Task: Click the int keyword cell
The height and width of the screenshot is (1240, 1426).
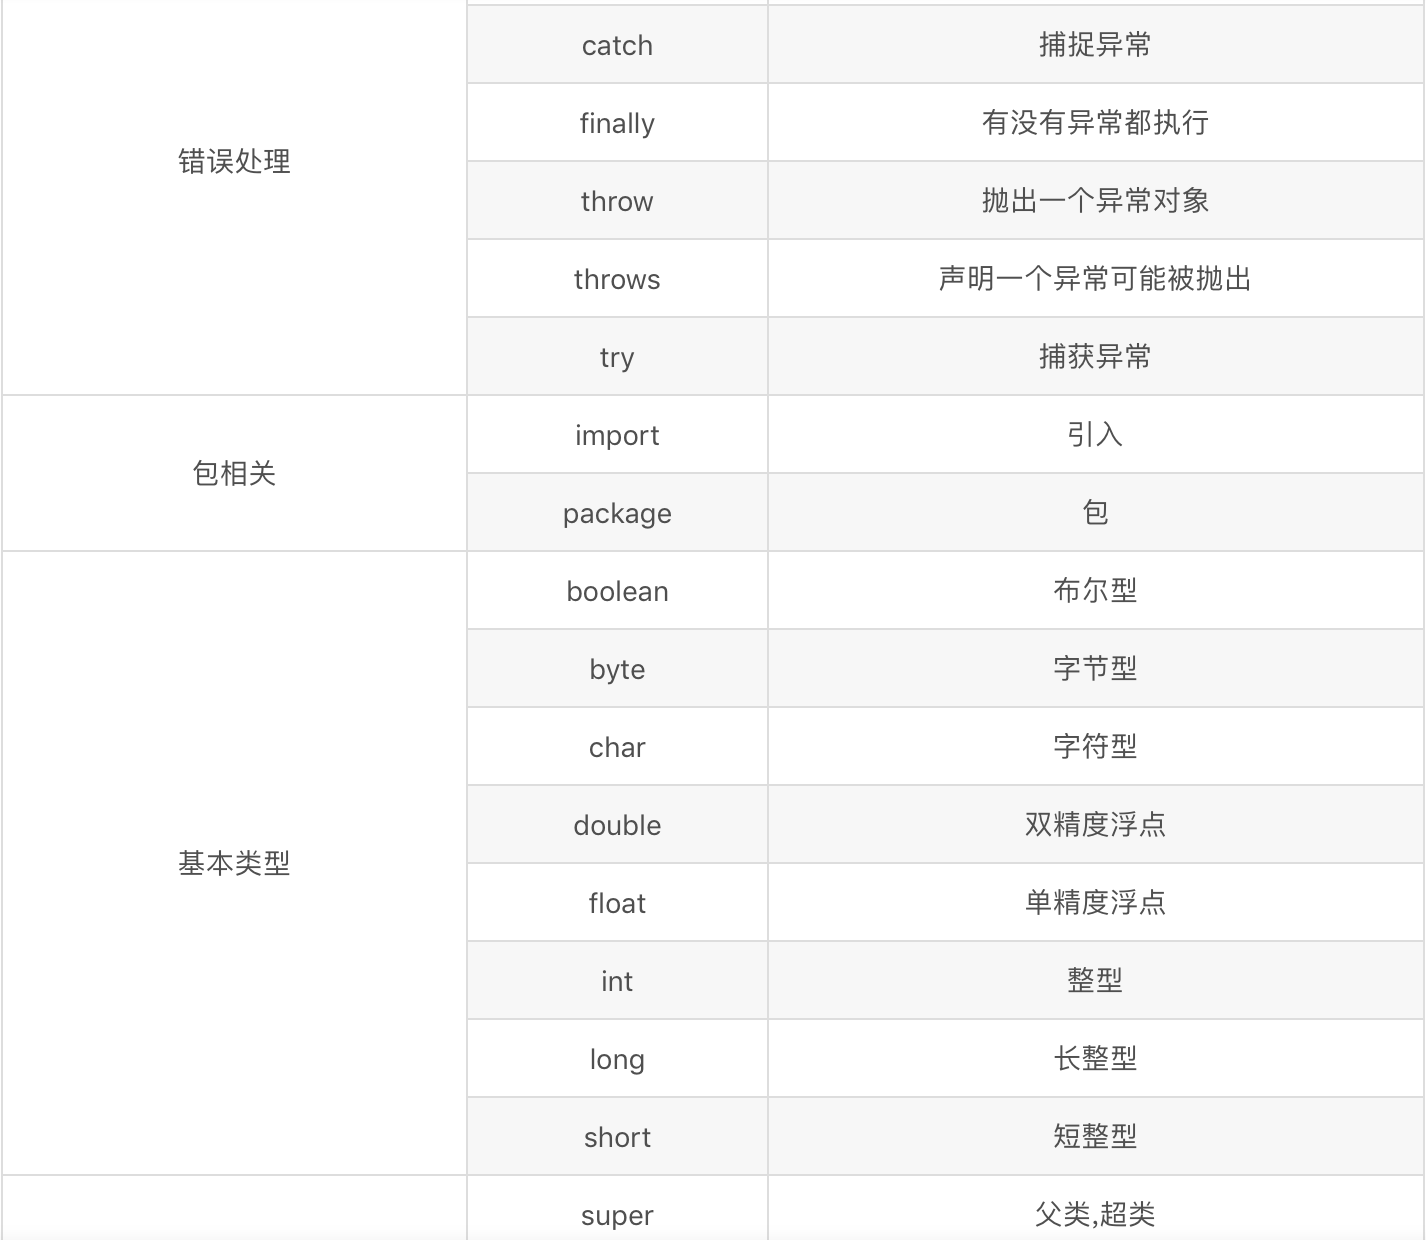Action: point(617,981)
